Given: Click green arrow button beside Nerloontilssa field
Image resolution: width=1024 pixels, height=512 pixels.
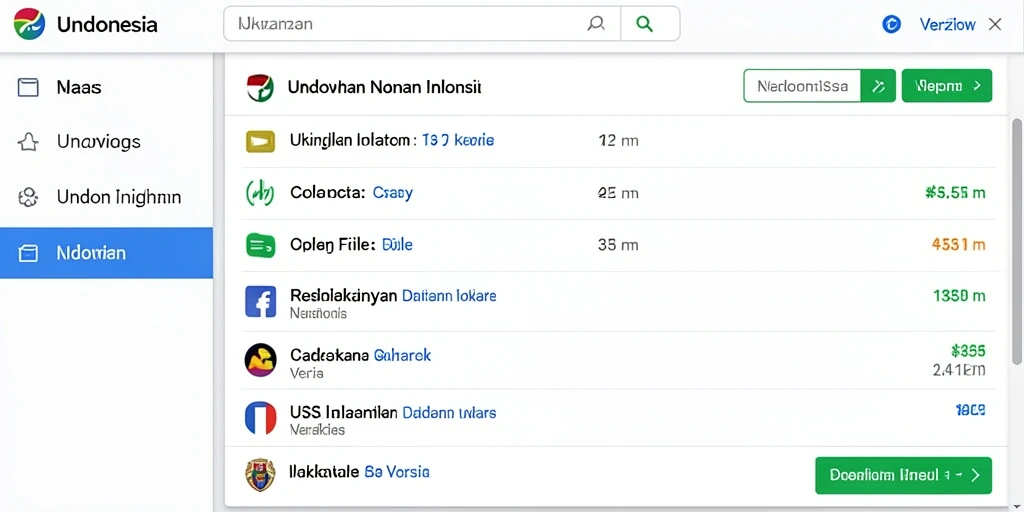Looking at the screenshot, I should coord(878,86).
